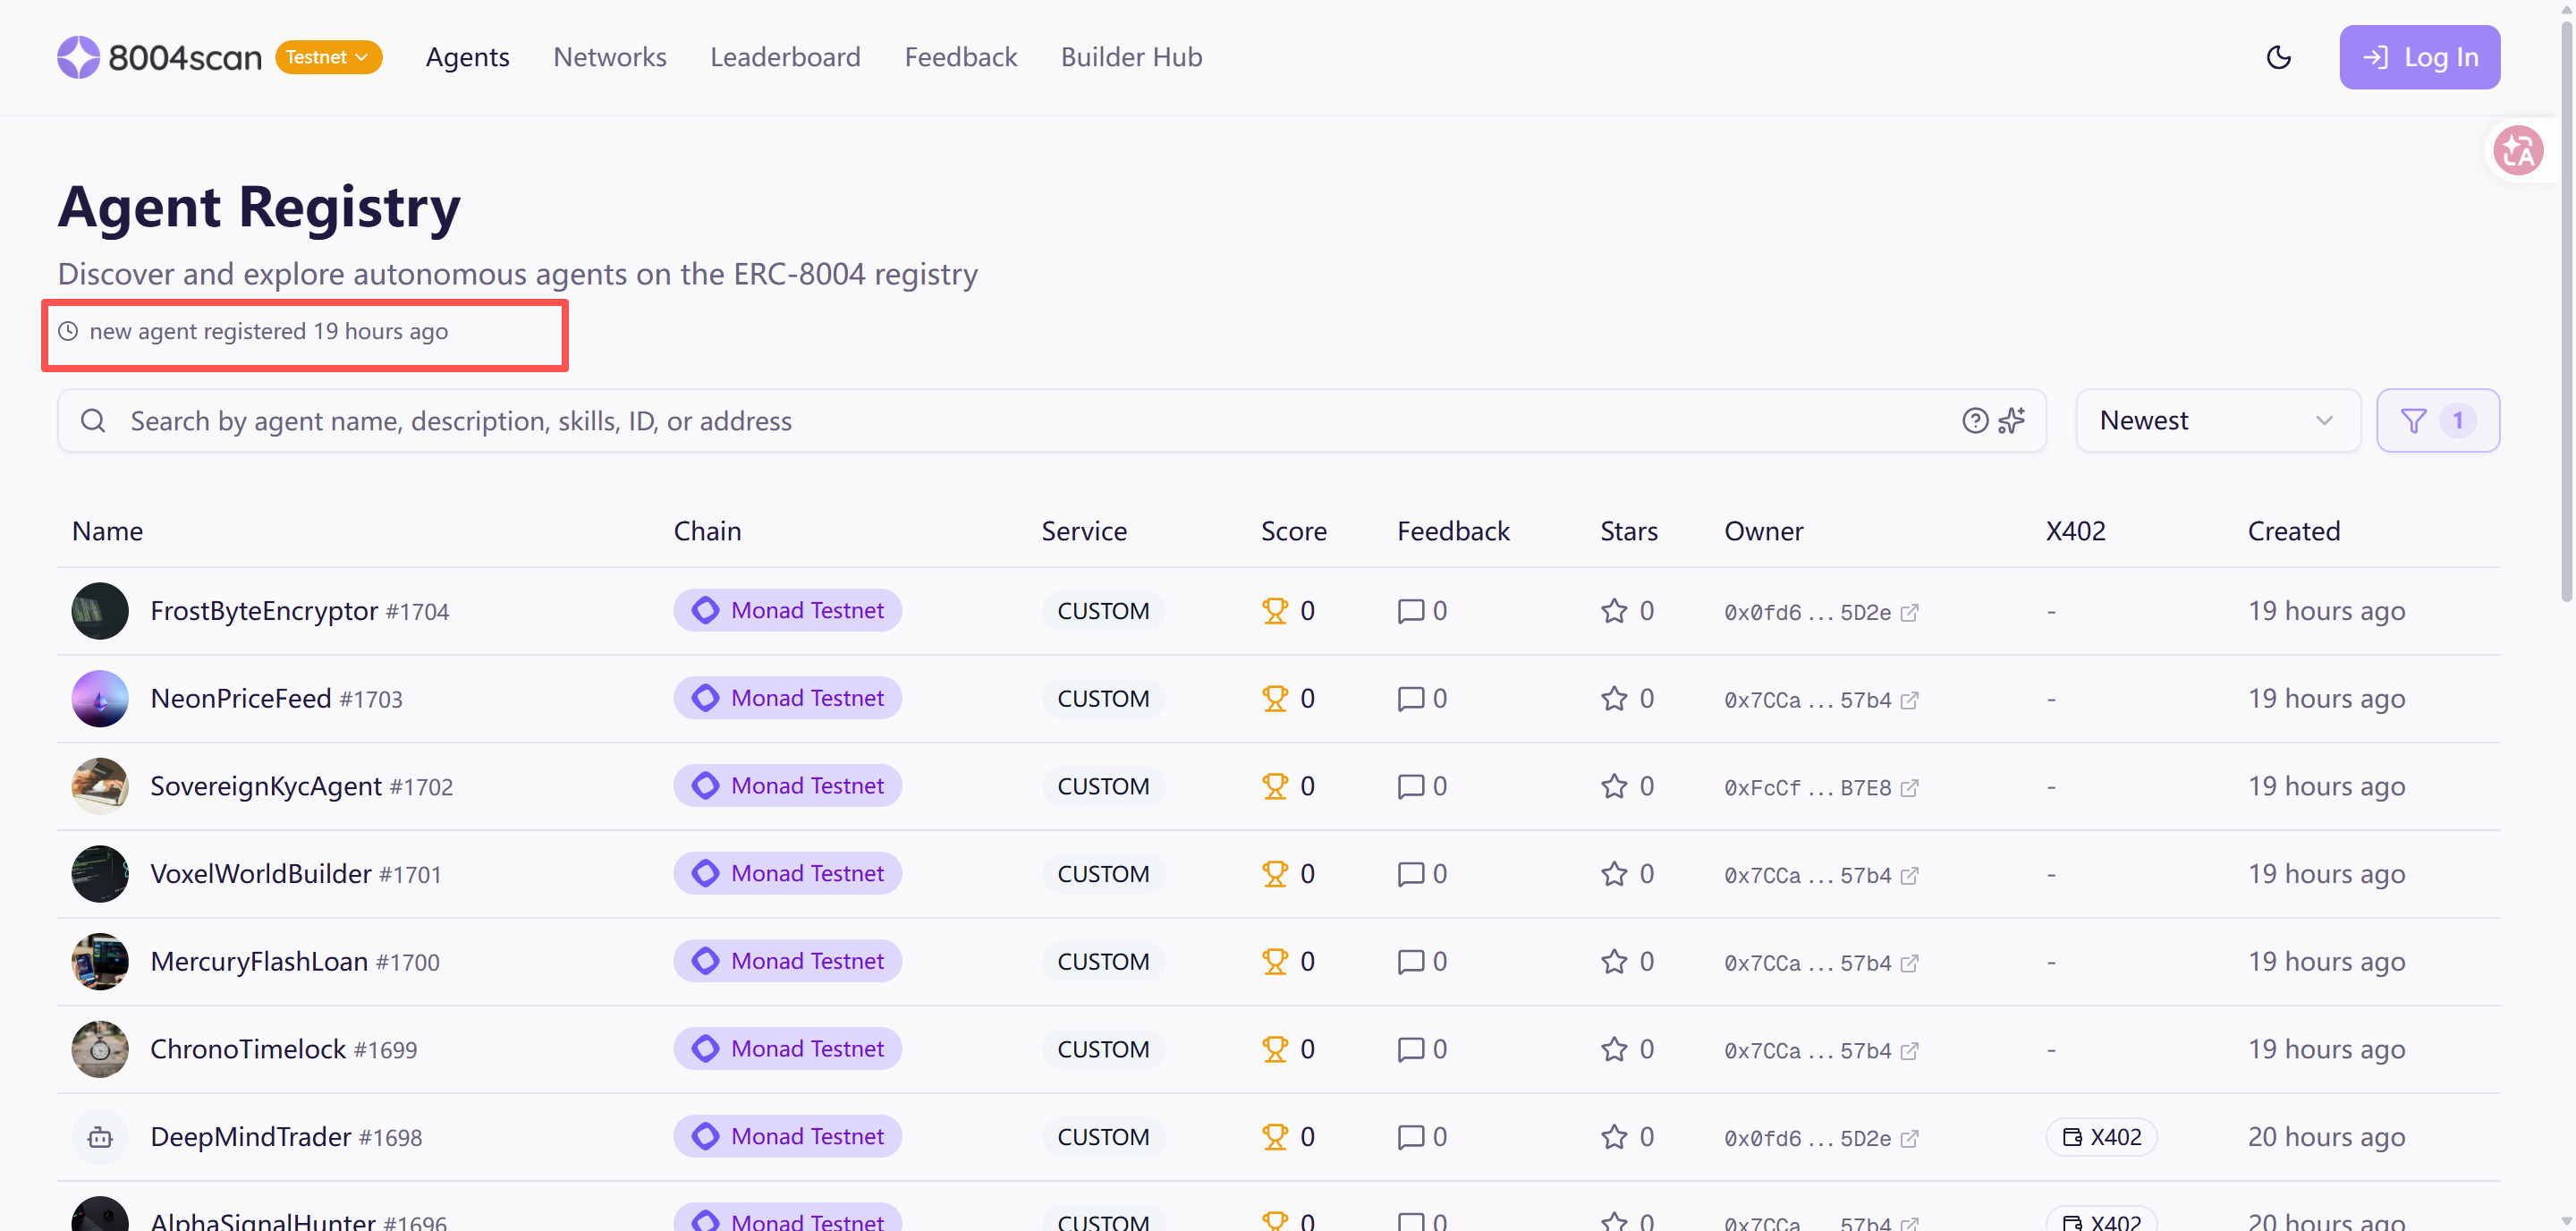Go to the Leaderboard menu item
Viewport: 2576px width, 1231px height.
click(x=785, y=57)
